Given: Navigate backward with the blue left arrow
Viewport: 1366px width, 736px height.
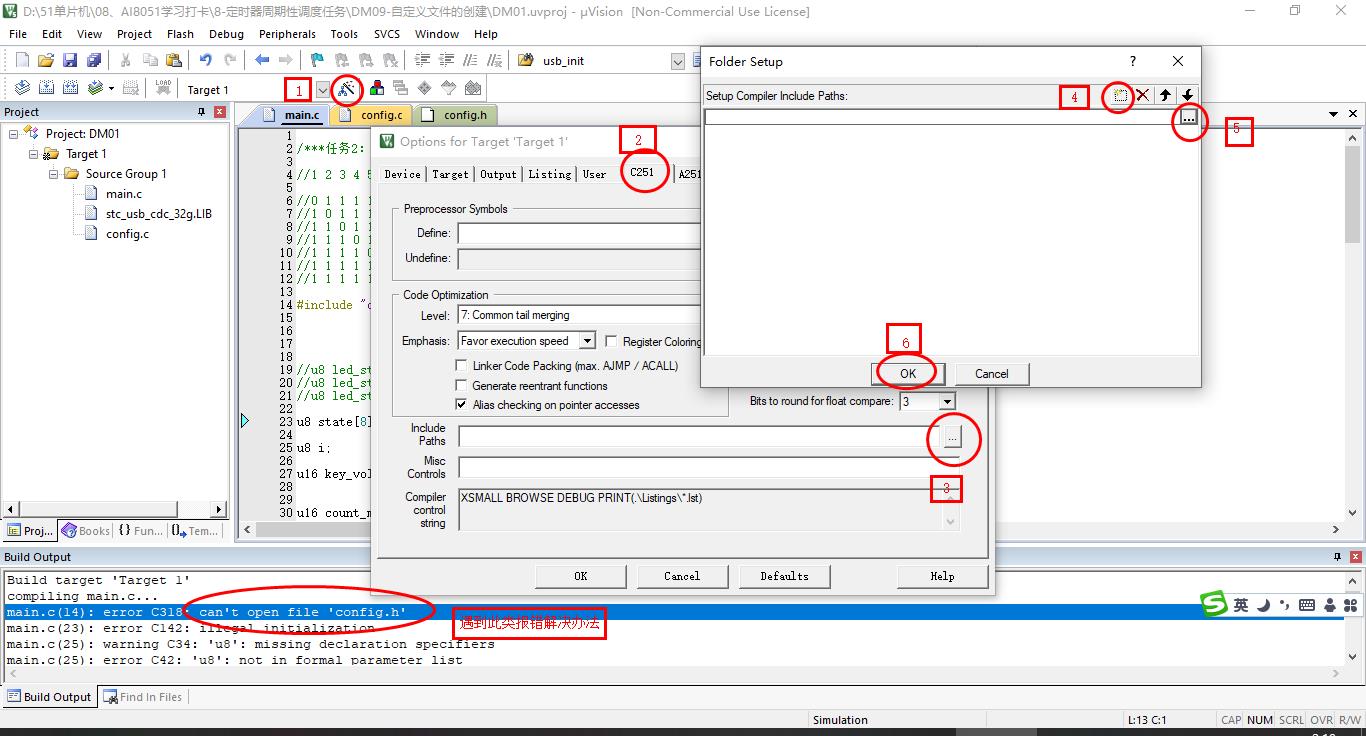Looking at the screenshot, I should 262,61.
